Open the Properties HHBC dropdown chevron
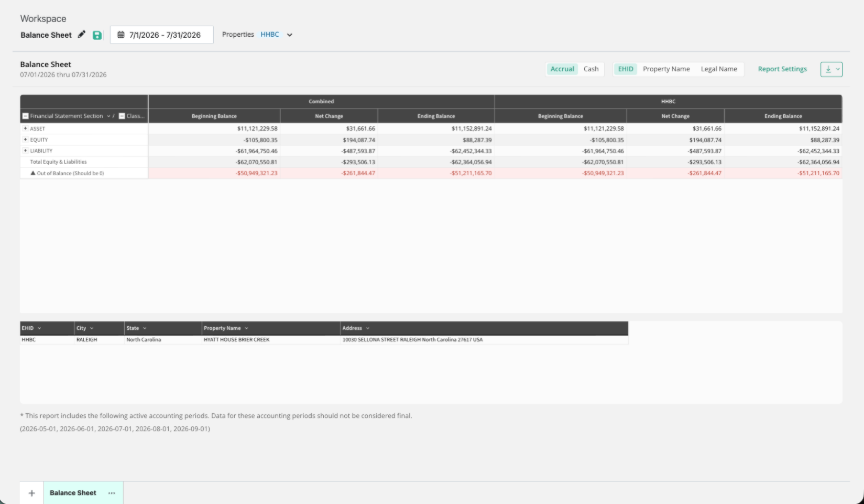This screenshot has width=864, height=504. (x=289, y=35)
